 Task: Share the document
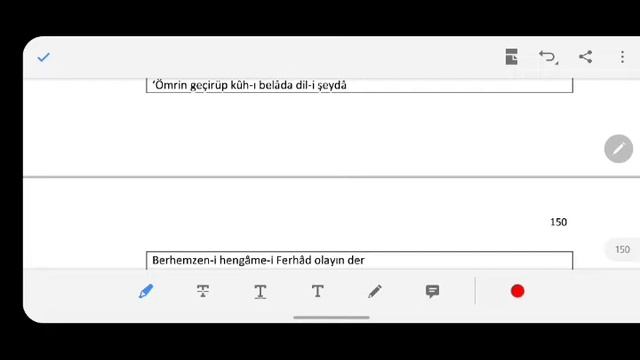(586, 57)
